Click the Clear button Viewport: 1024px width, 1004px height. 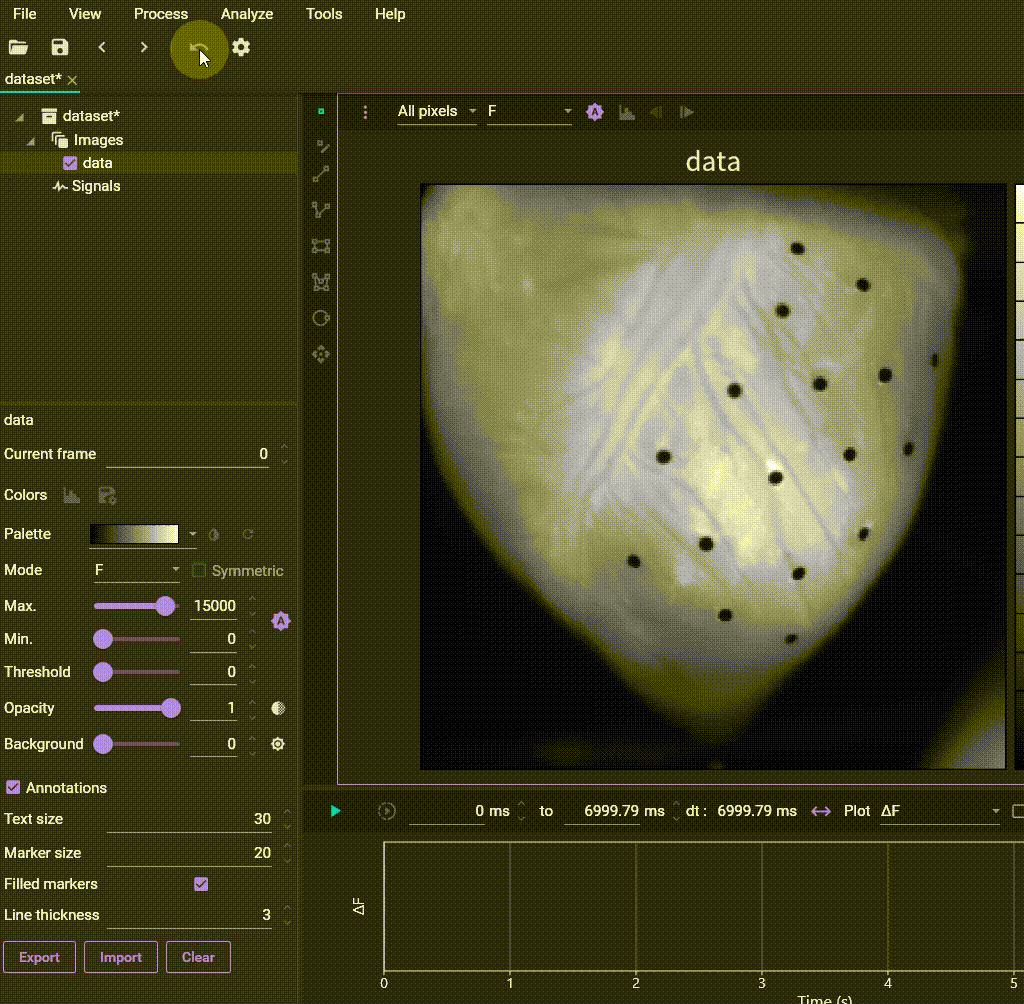[198, 957]
